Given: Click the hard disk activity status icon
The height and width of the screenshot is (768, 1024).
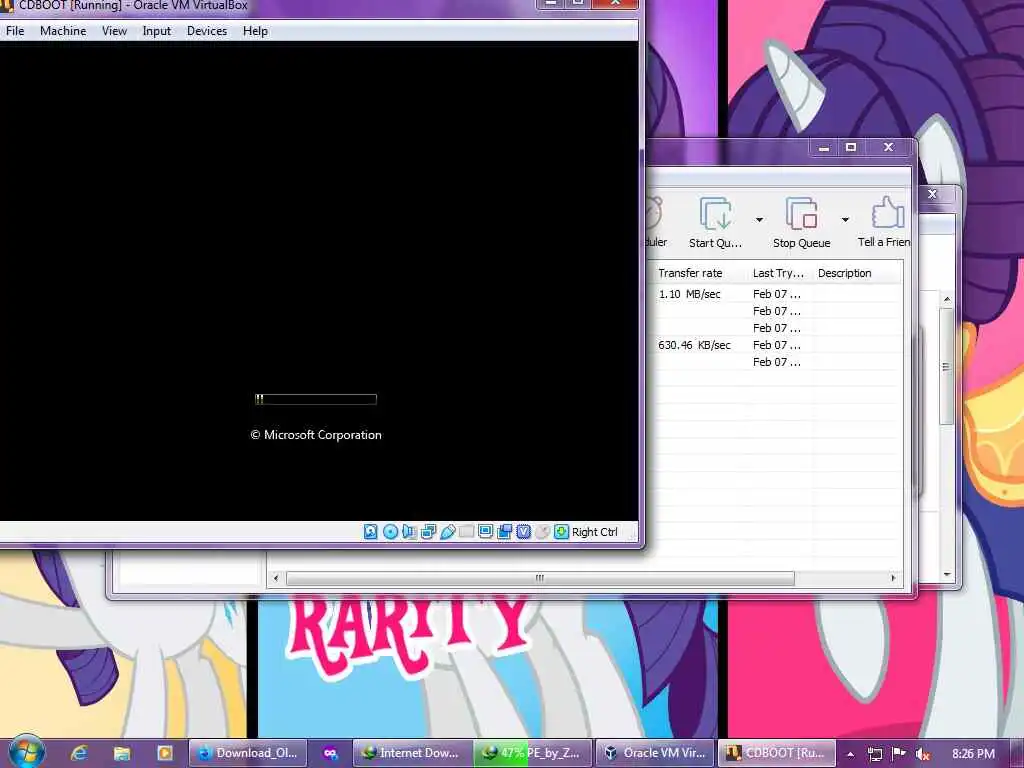Looking at the screenshot, I should (370, 532).
